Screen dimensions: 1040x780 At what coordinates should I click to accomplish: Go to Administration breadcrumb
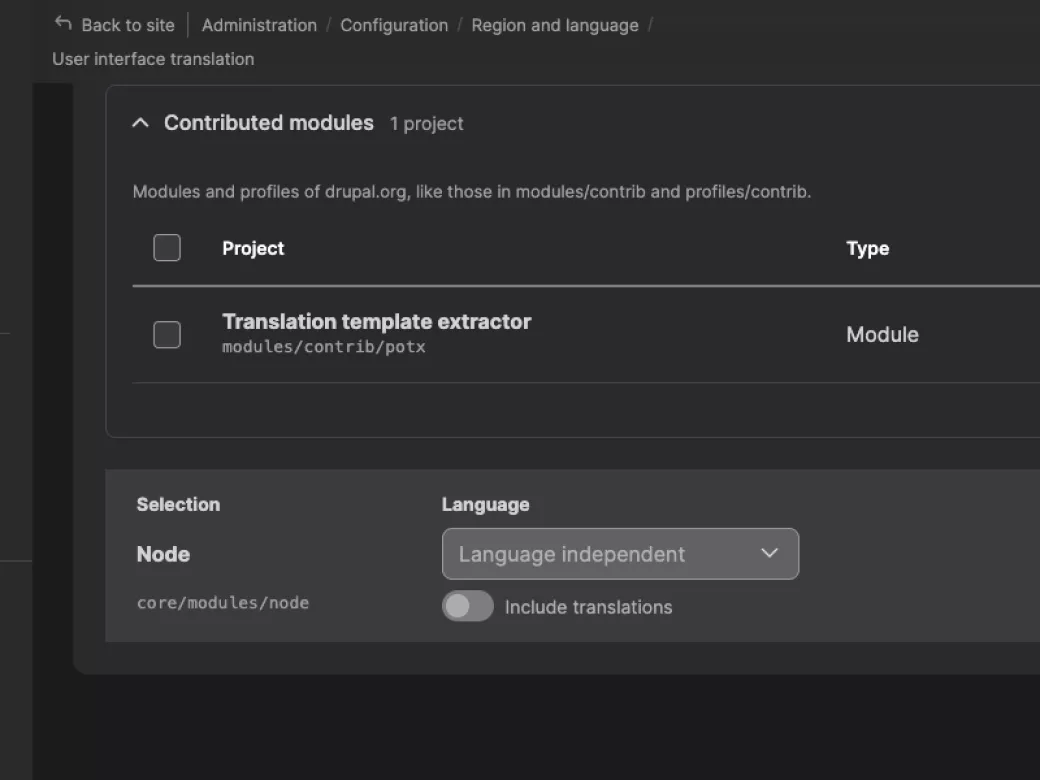click(259, 25)
